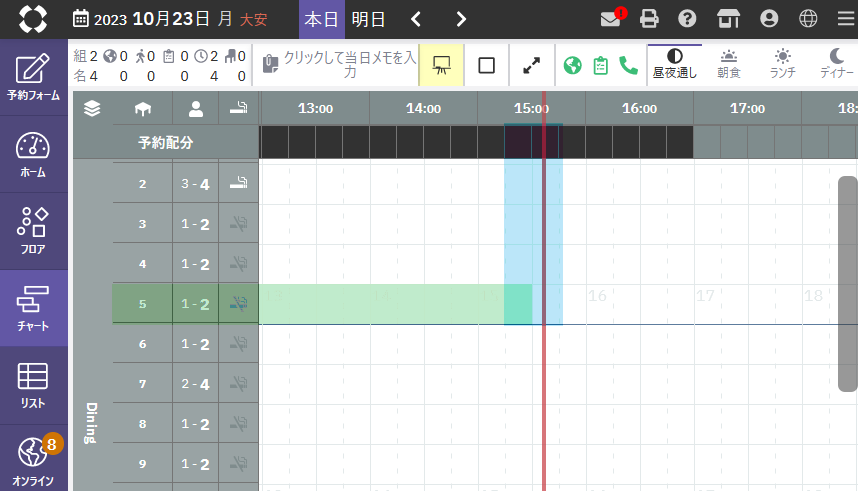Toggle the green phone reservation filter
The height and width of the screenshot is (491, 858).
coord(629,65)
